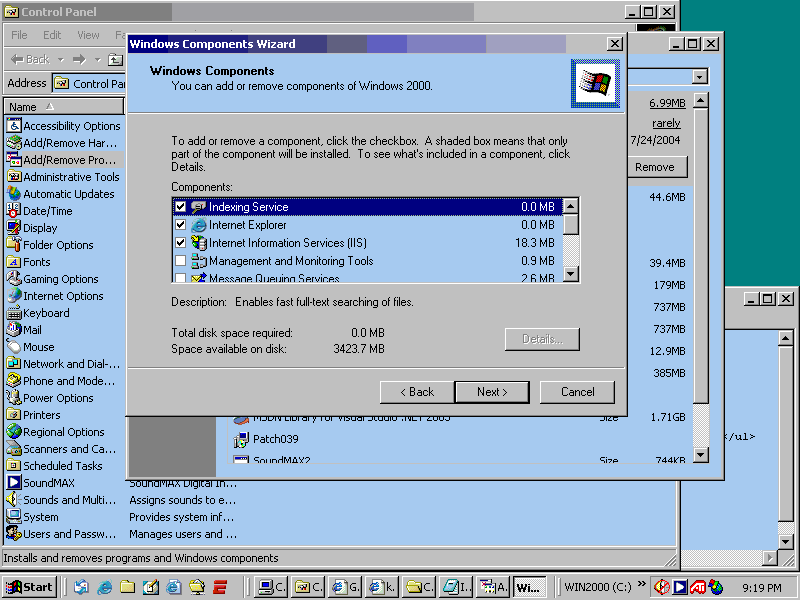Select the Users and Passwords icon
This screenshot has width=800, height=600.
pos(14,534)
